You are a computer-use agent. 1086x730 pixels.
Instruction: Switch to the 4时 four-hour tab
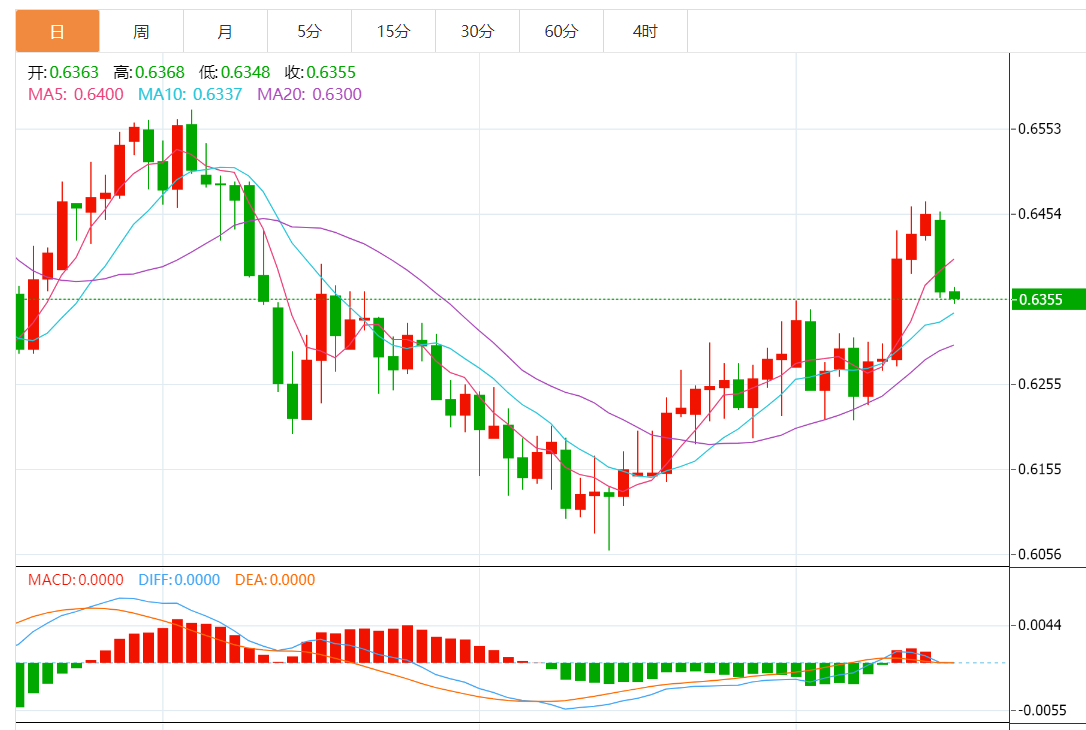pos(645,32)
